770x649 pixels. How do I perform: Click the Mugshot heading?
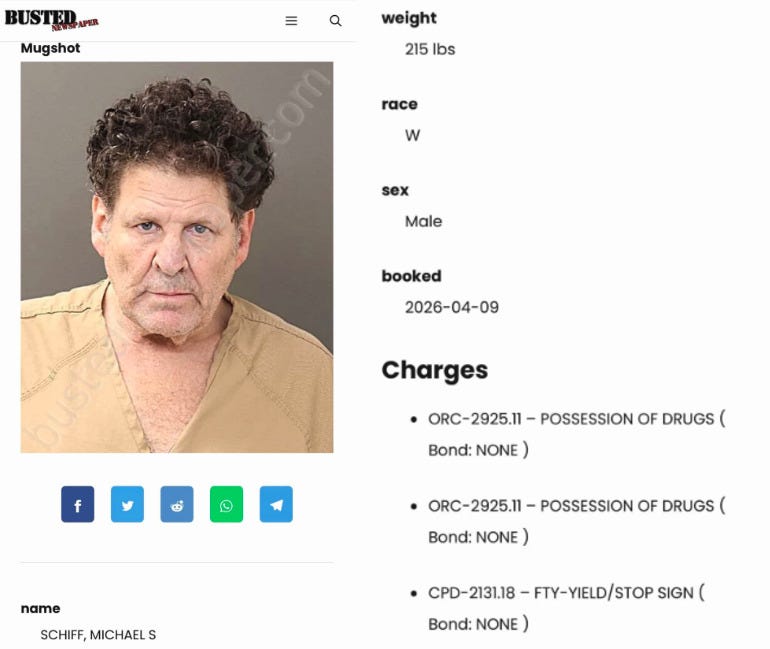[x=50, y=48]
